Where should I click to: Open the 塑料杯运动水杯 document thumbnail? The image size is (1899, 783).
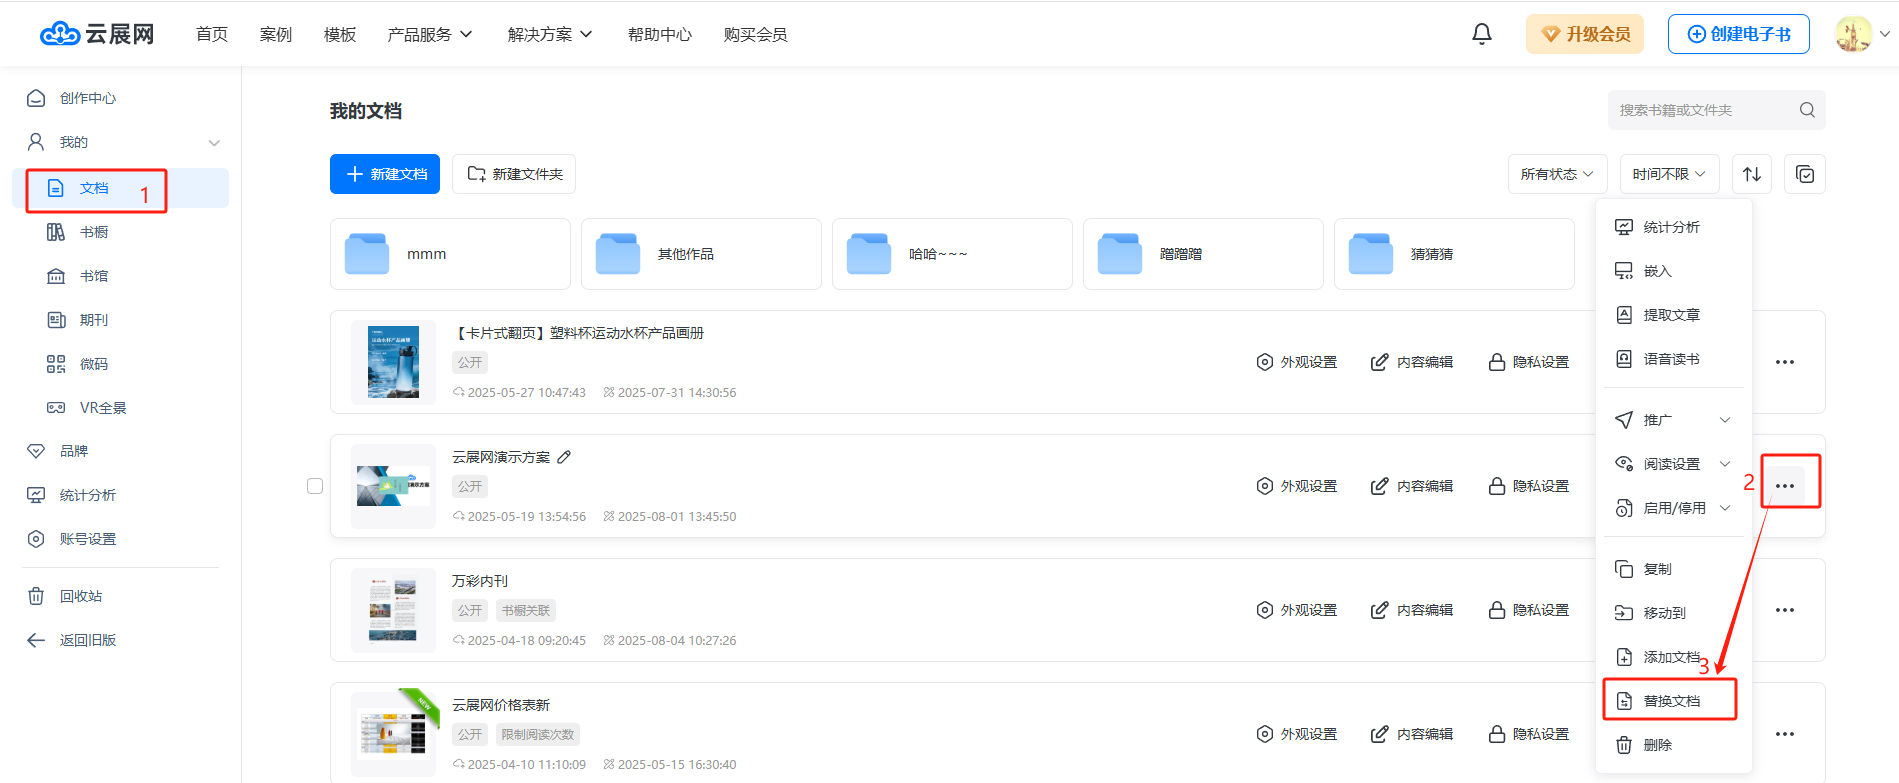point(393,362)
